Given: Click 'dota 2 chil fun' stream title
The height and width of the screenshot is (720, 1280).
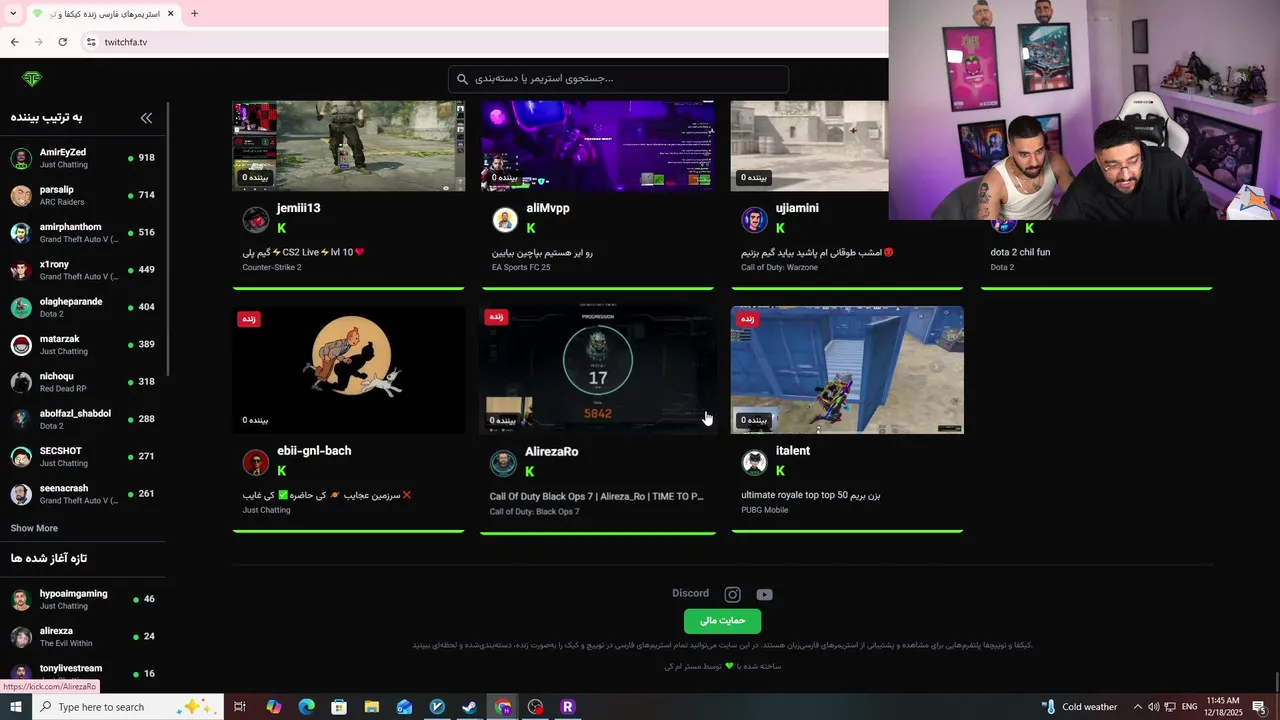Looking at the screenshot, I should pyautogui.click(x=1020, y=253).
